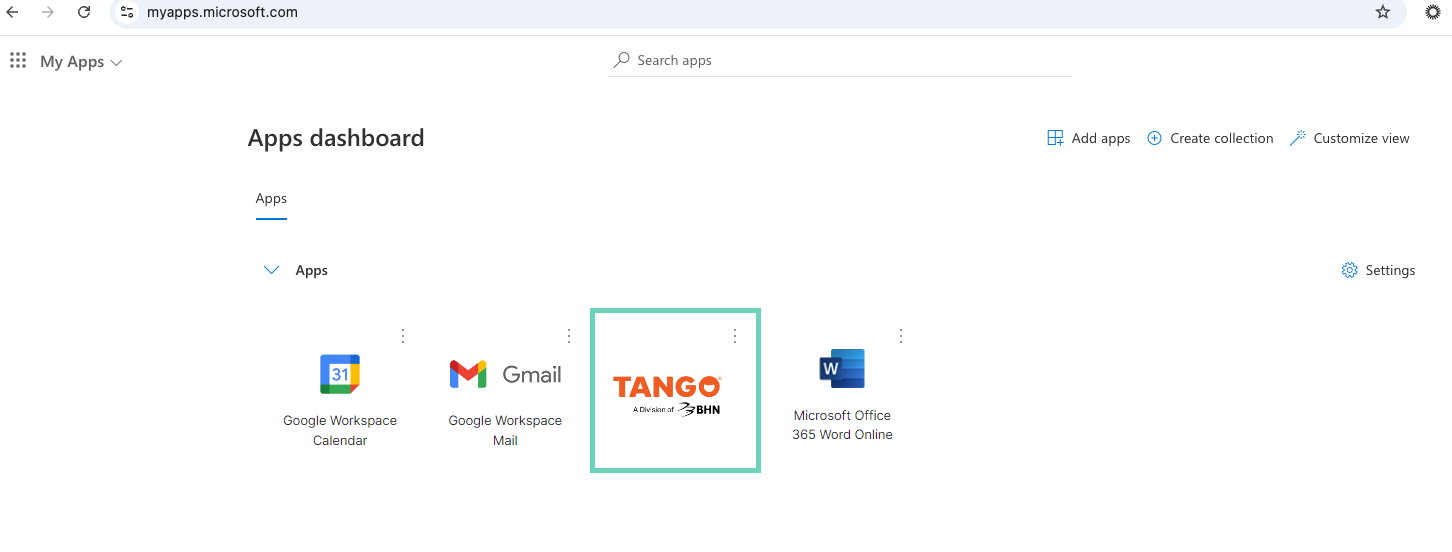Click the Google Workspace Calendar label
This screenshot has height=552, width=1452.
[340, 431]
